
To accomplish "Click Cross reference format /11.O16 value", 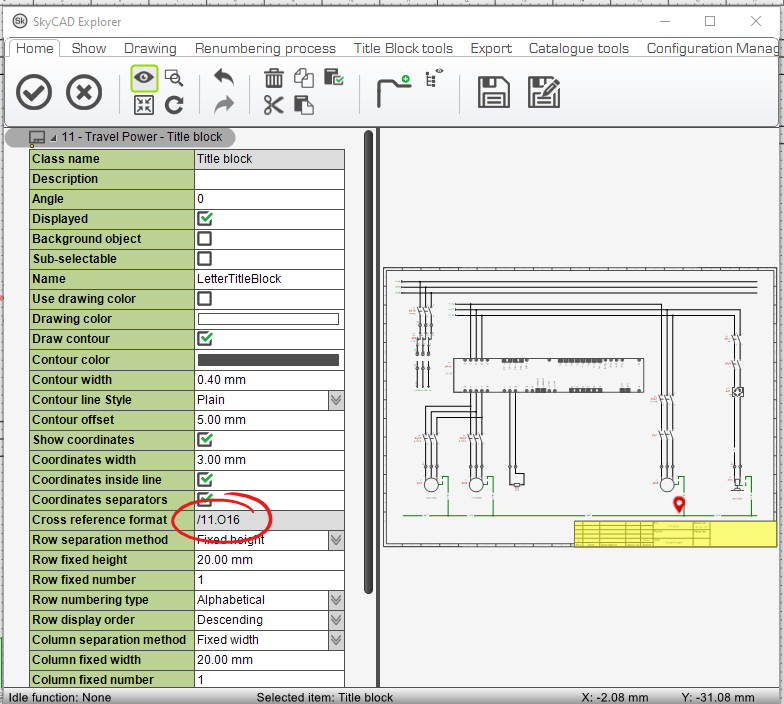I will 269,520.
